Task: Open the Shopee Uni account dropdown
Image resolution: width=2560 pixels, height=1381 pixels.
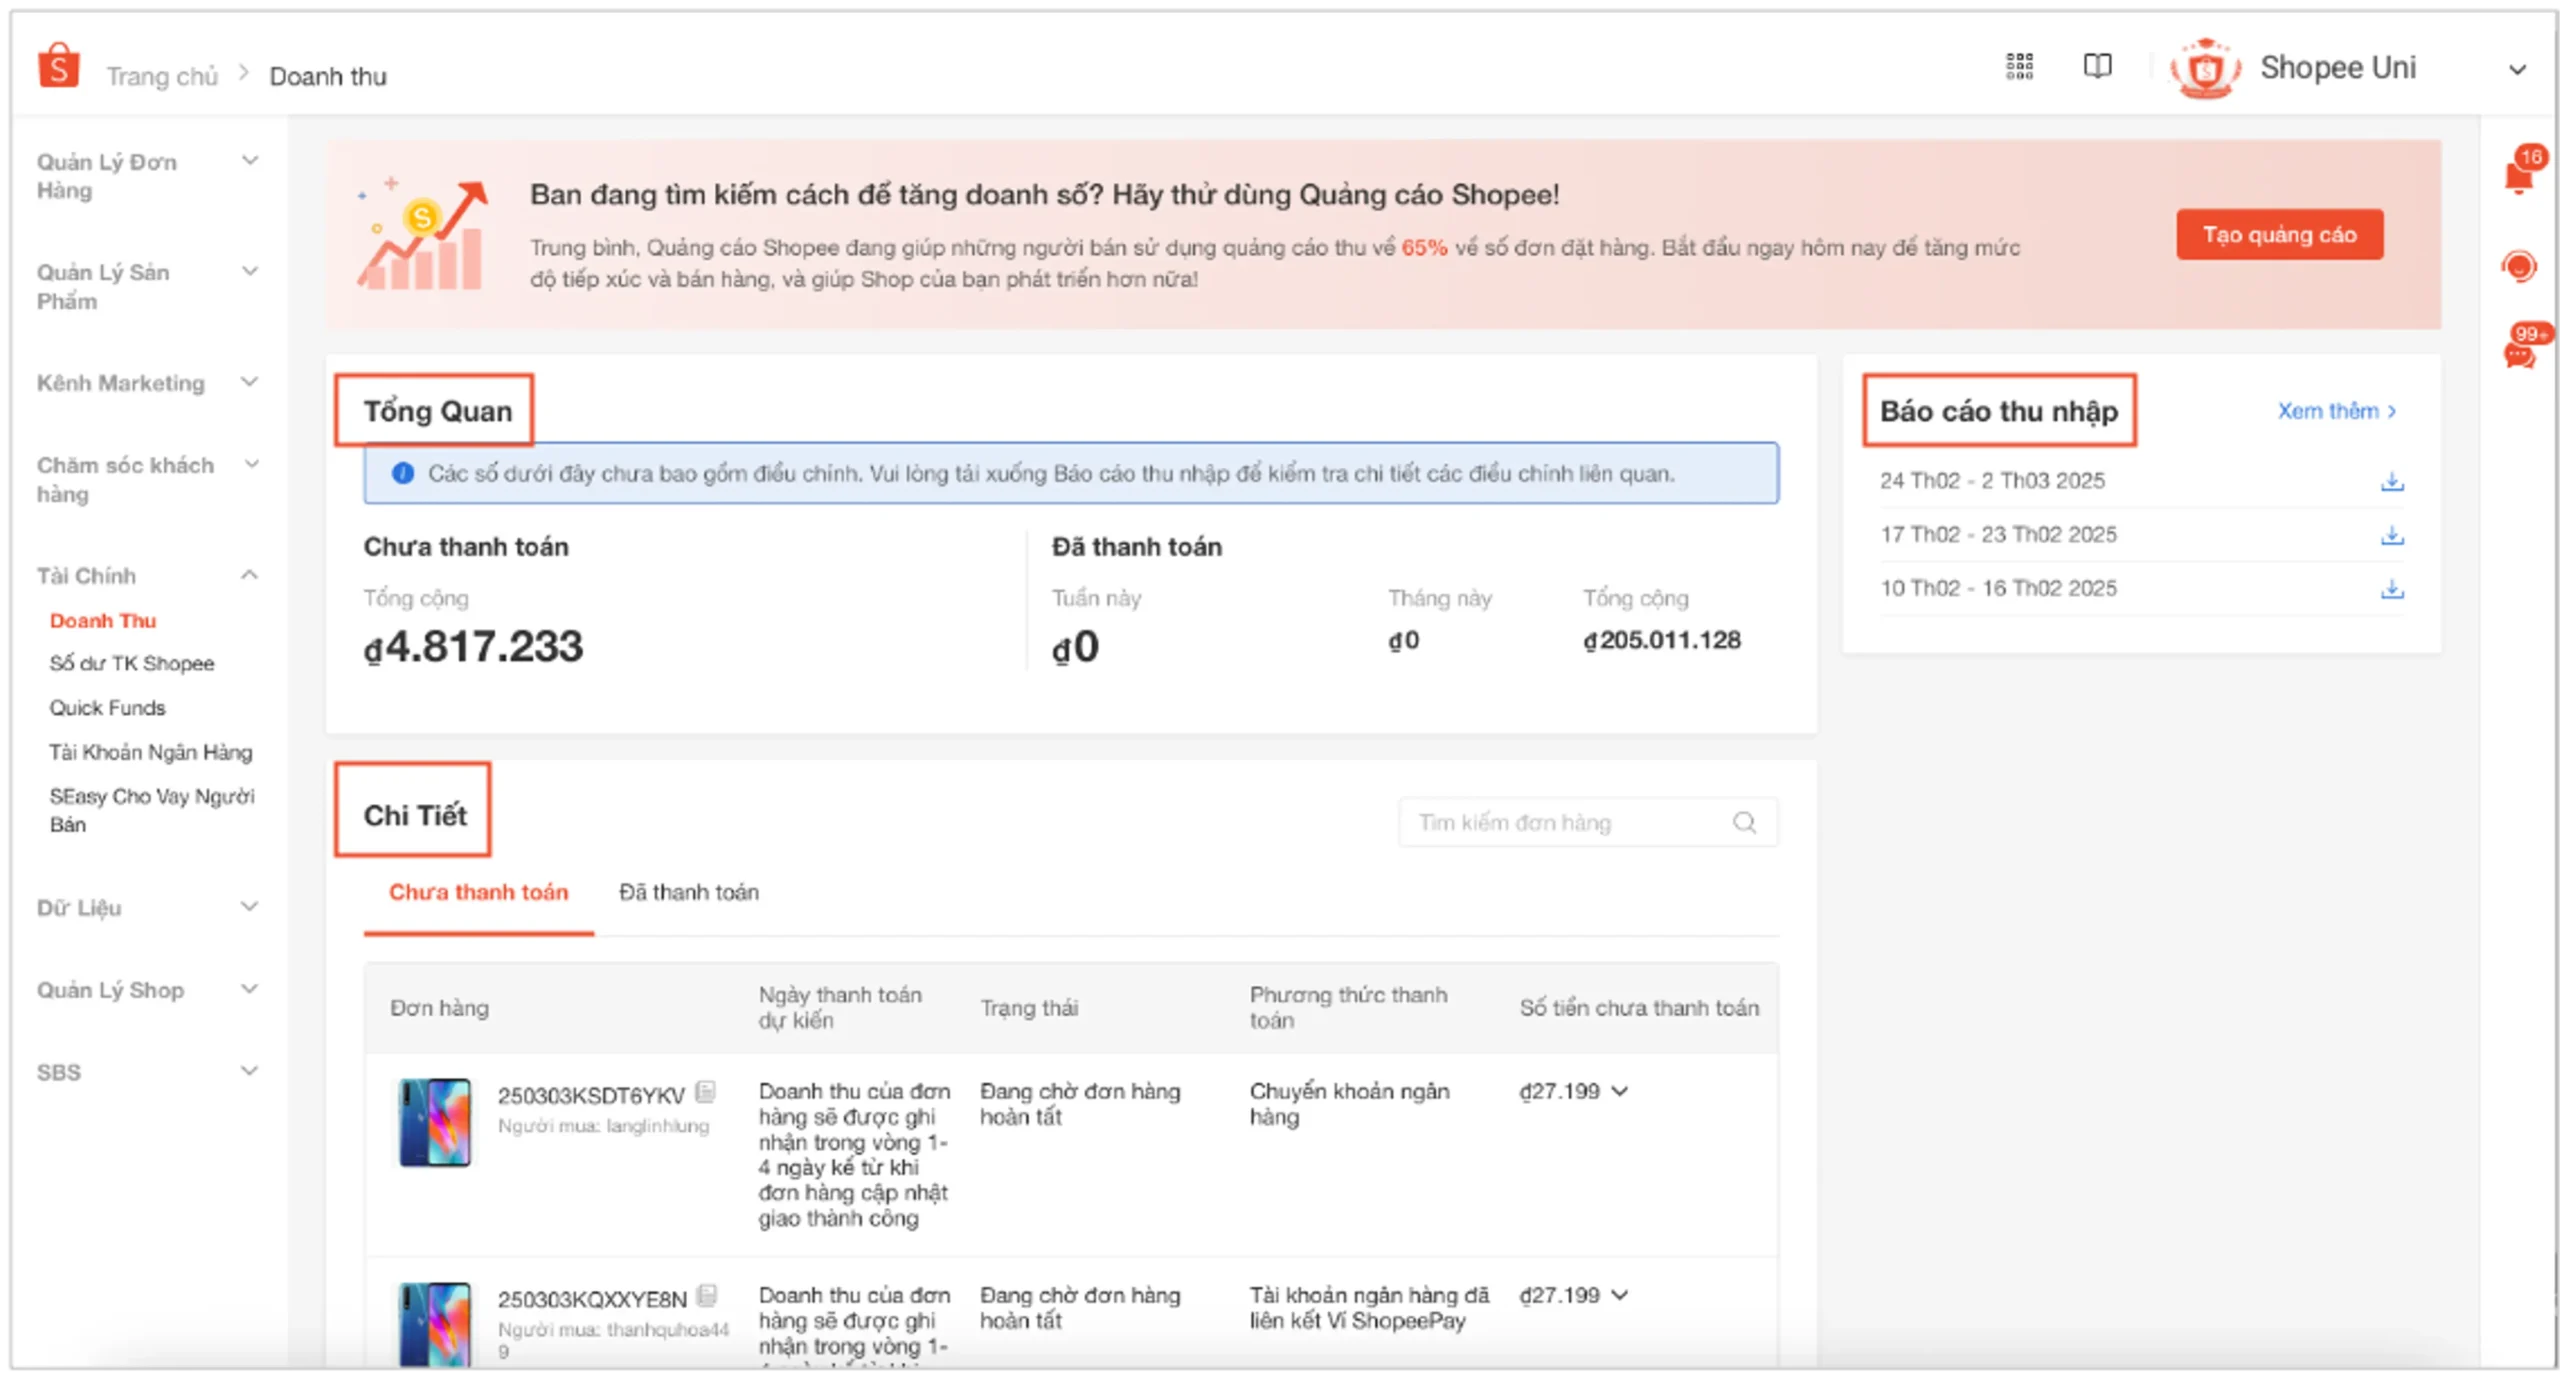Action: [2516, 70]
